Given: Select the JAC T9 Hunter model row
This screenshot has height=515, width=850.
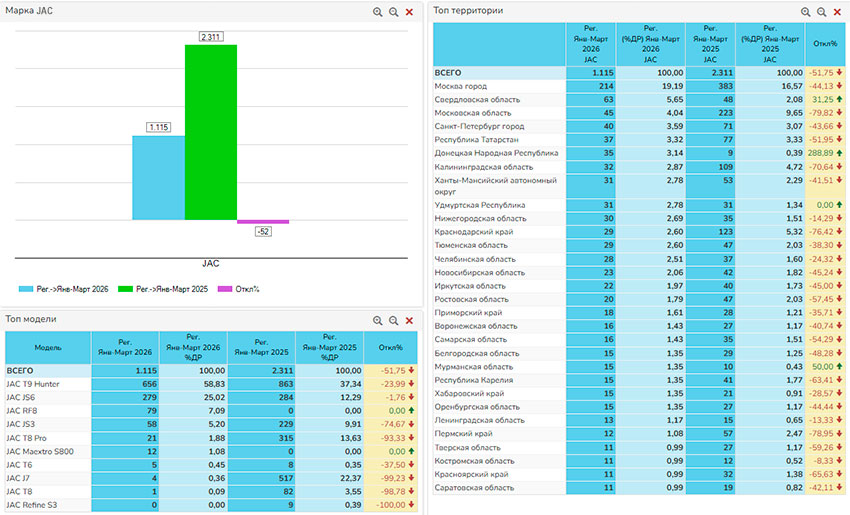Looking at the screenshot, I should coord(211,384).
